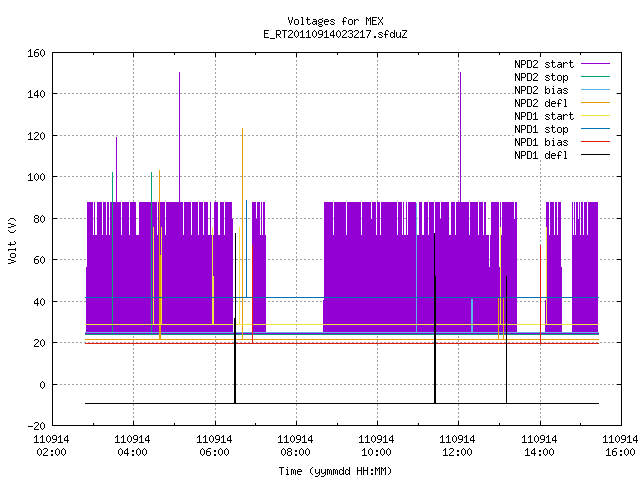This screenshot has height=480, width=640.
Task: Click the Voltages for MEX chart title
Action: [x=335, y=21]
